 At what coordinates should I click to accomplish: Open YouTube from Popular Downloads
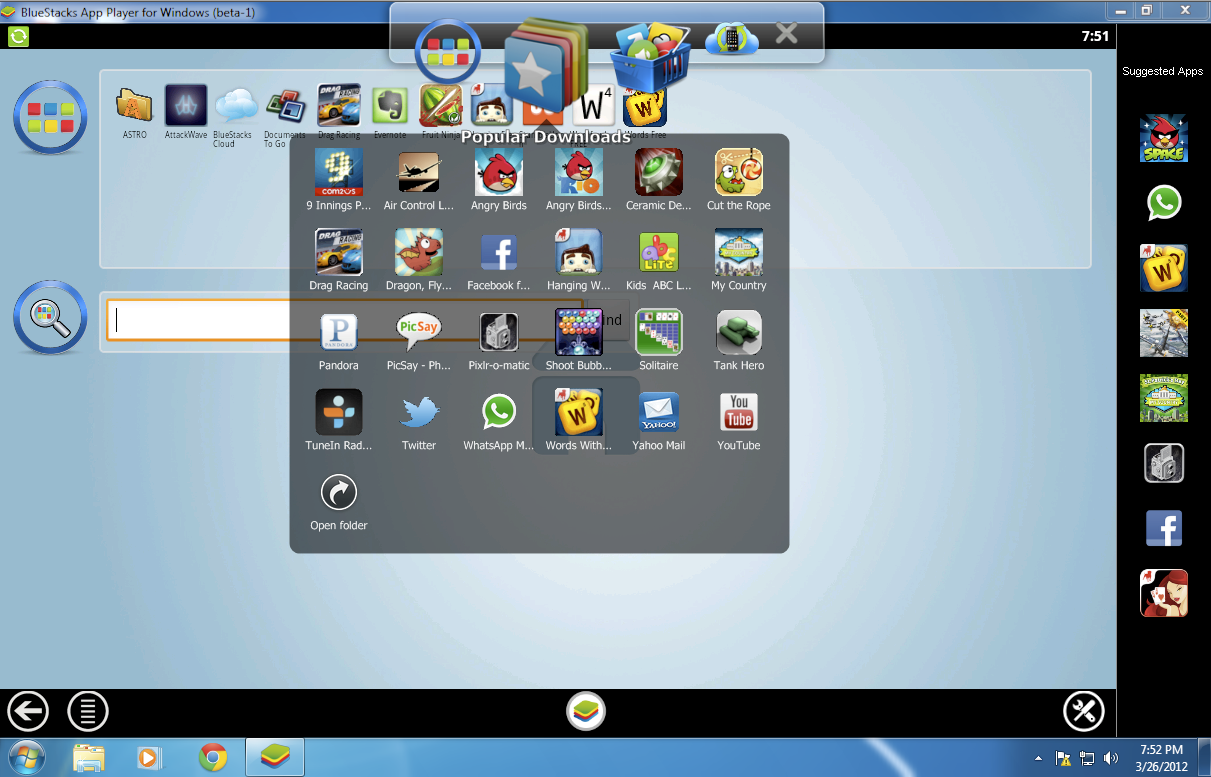pos(738,413)
